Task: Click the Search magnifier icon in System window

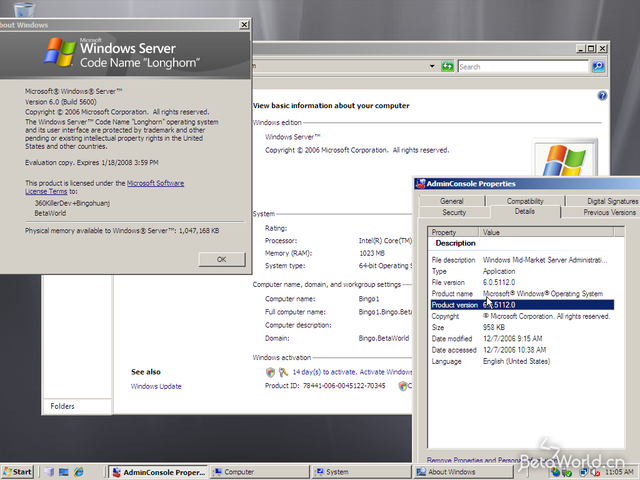Action: point(598,66)
